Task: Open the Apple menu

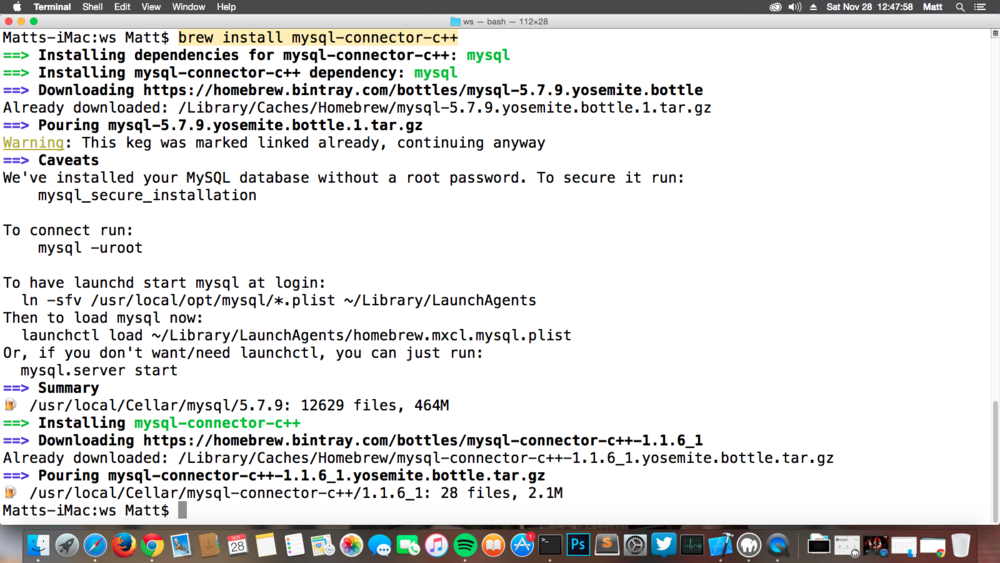Action: click(17, 7)
